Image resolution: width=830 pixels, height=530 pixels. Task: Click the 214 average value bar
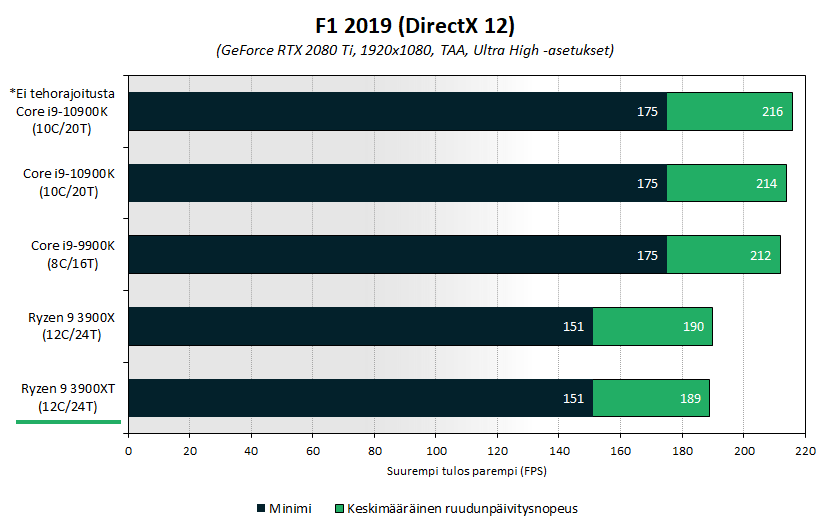[x=727, y=183]
